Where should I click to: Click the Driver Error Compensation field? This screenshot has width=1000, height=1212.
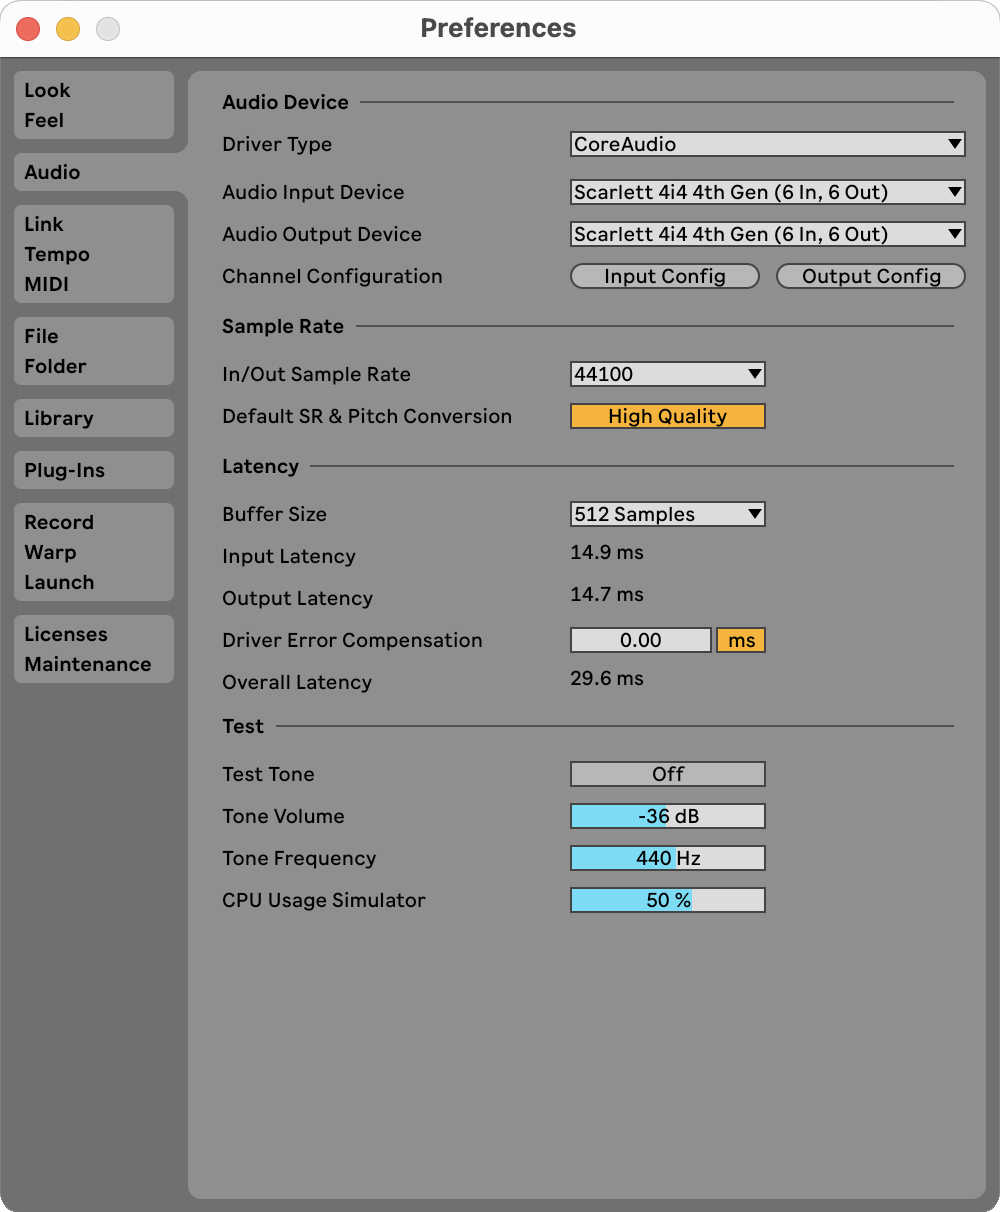[x=640, y=640]
